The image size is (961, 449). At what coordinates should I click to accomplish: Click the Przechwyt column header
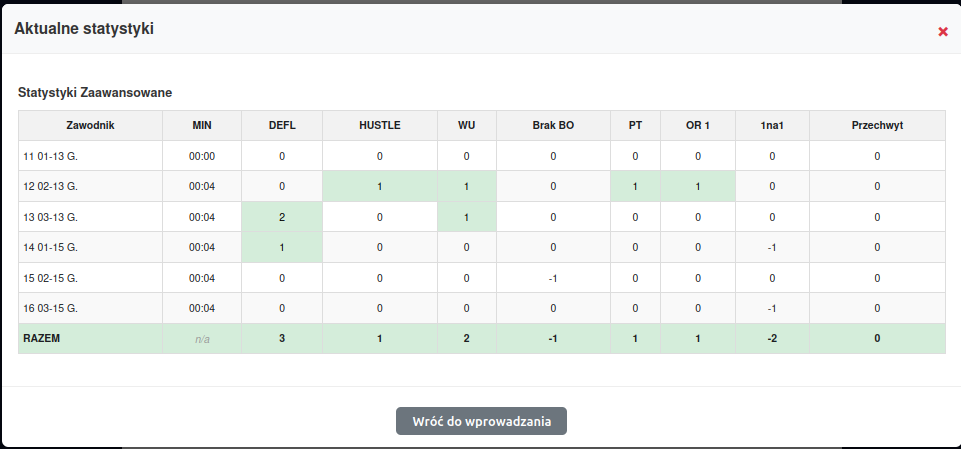877,126
